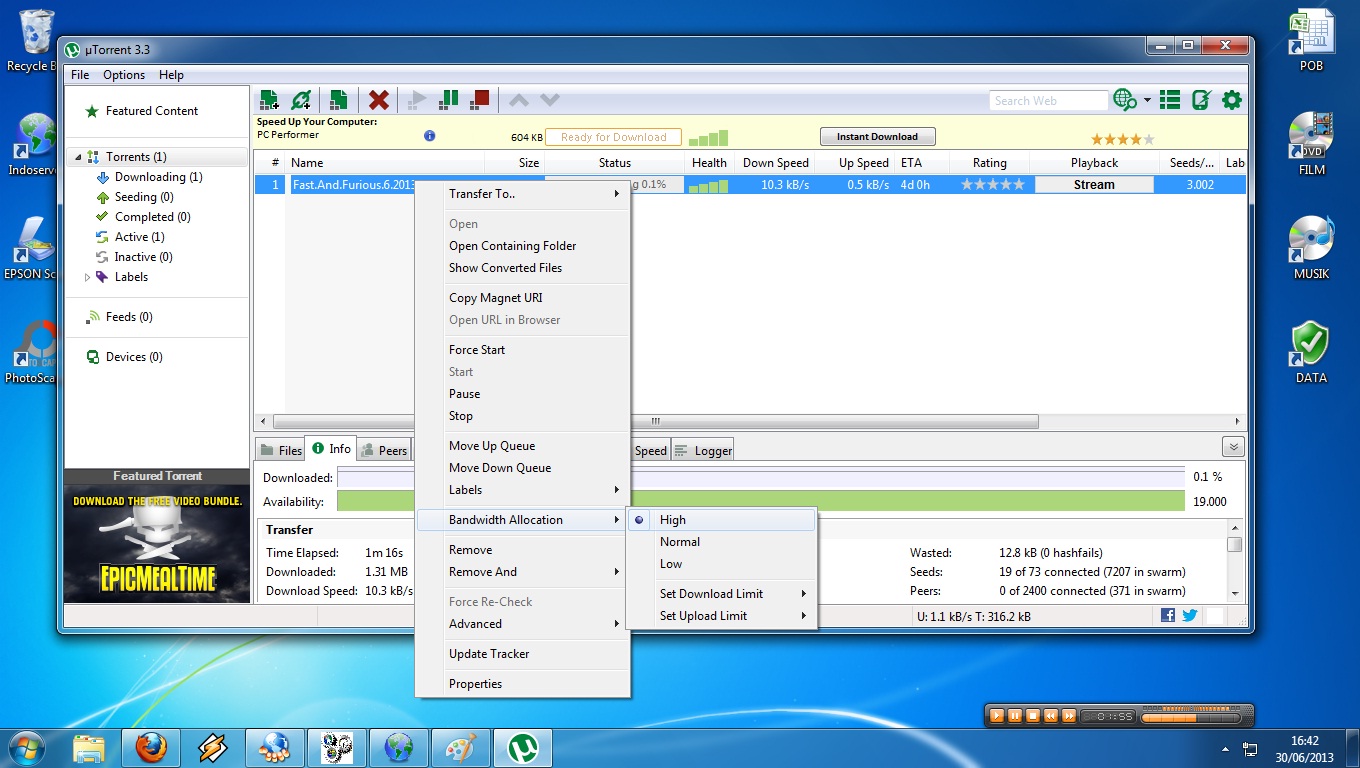Open the Set Download Limit submenu

coord(722,594)
